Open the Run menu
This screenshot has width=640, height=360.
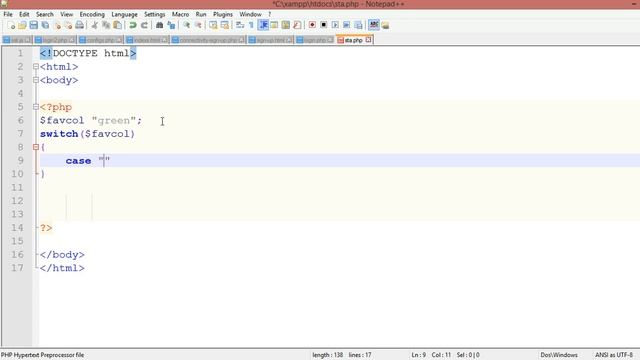tap(201, 14)
